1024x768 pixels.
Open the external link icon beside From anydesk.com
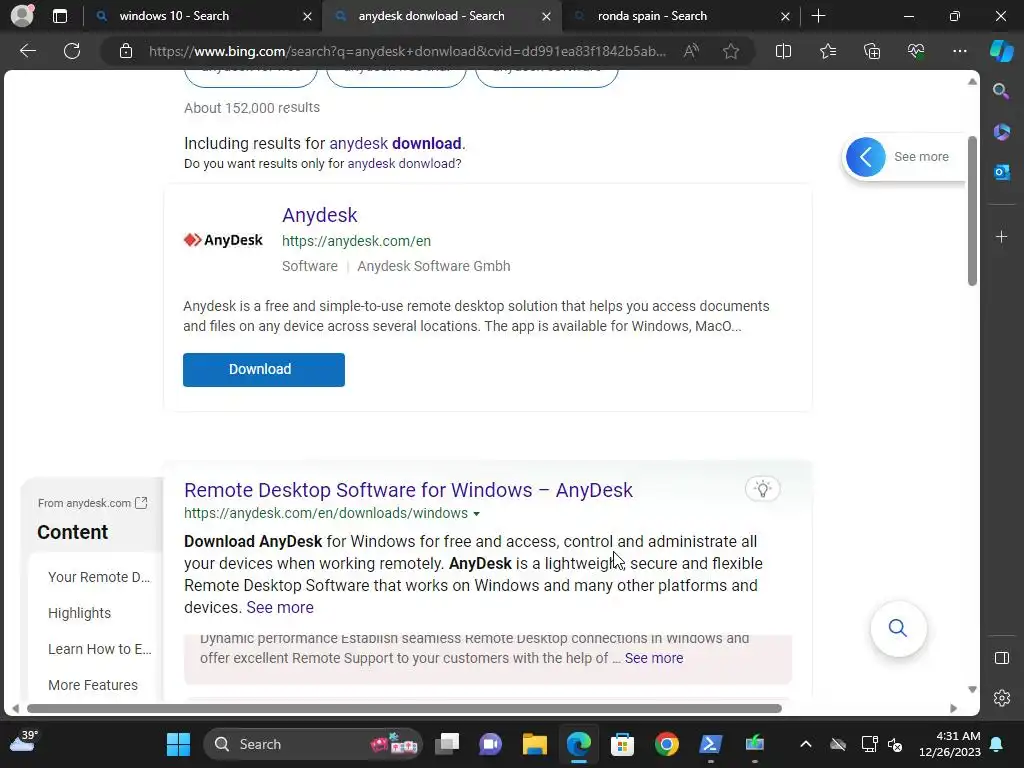pyautogui.click(x=141, y=503)
